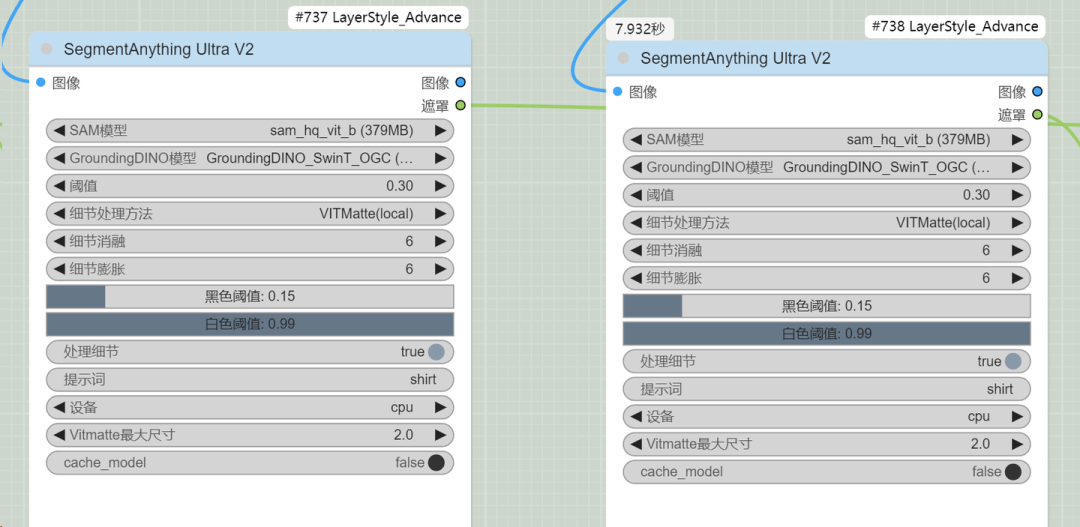1080x527 pixels.
Task: Adjust 白色阈值 slider in node #738
Action: 827,333
